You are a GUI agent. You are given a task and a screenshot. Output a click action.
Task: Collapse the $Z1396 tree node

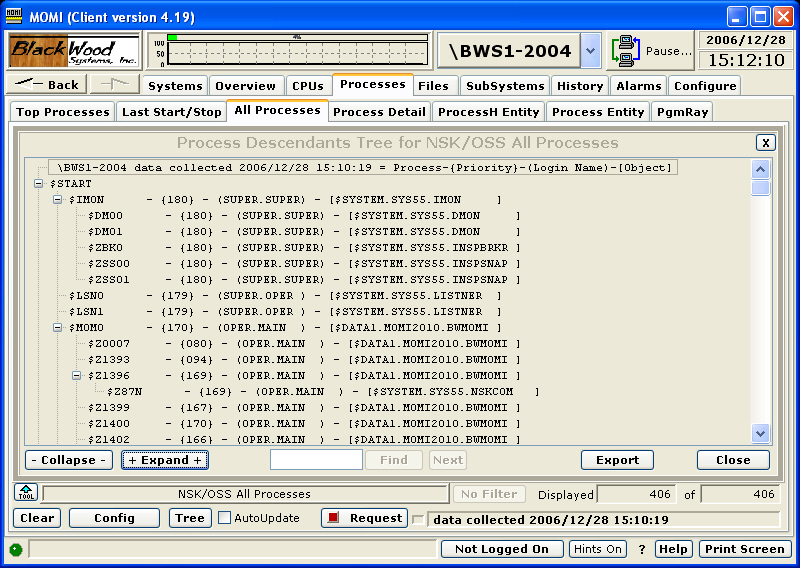(x=77, y=376)
